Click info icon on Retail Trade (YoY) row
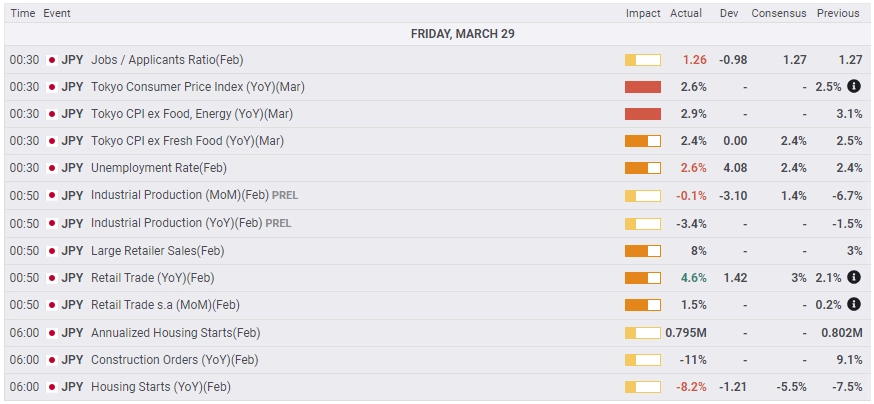Viewport: 874px width, 404px height. click(x=853, y=278)
